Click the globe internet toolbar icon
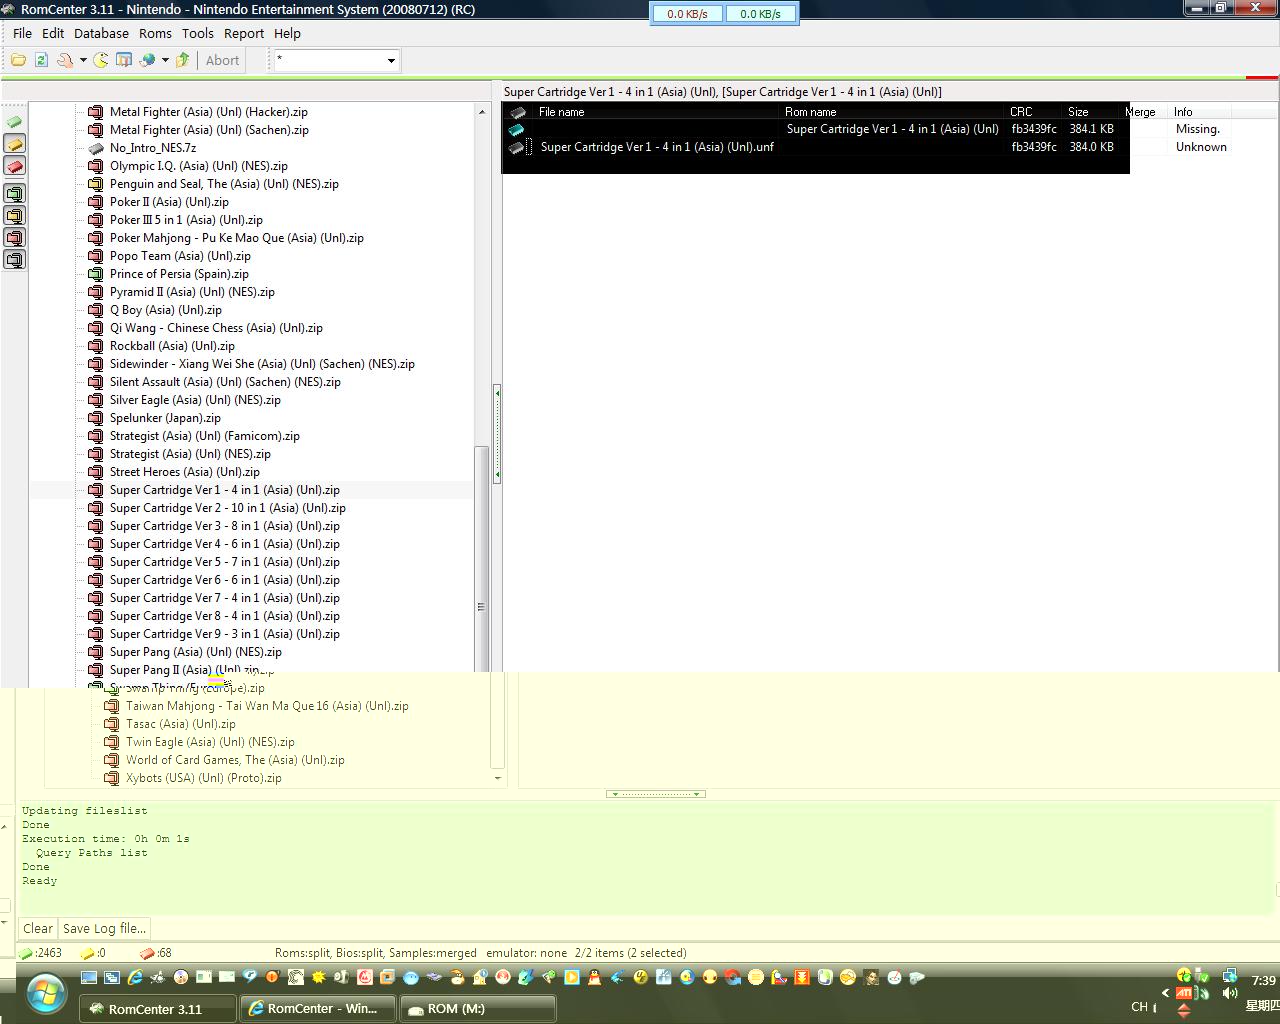Image resolution: width=1280 pixels, height=1024 pixels. (148, 60)
